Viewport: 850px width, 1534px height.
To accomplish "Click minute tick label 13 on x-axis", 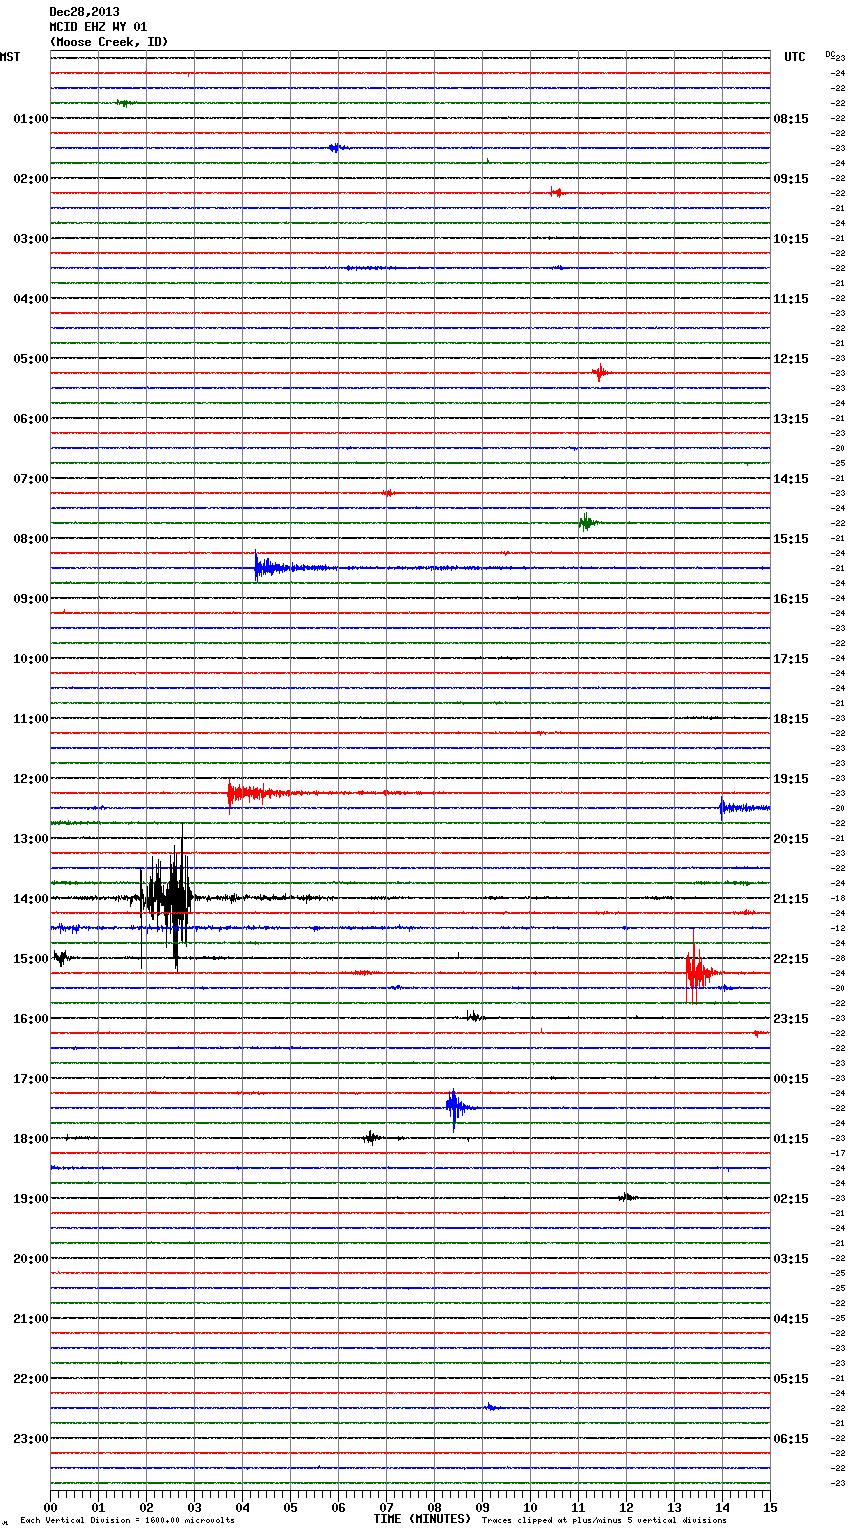I will [x=674, y=1507].
